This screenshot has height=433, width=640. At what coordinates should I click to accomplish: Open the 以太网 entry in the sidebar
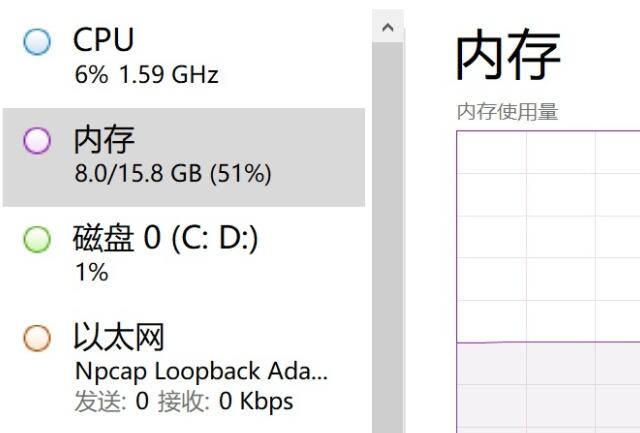(118, 337)
